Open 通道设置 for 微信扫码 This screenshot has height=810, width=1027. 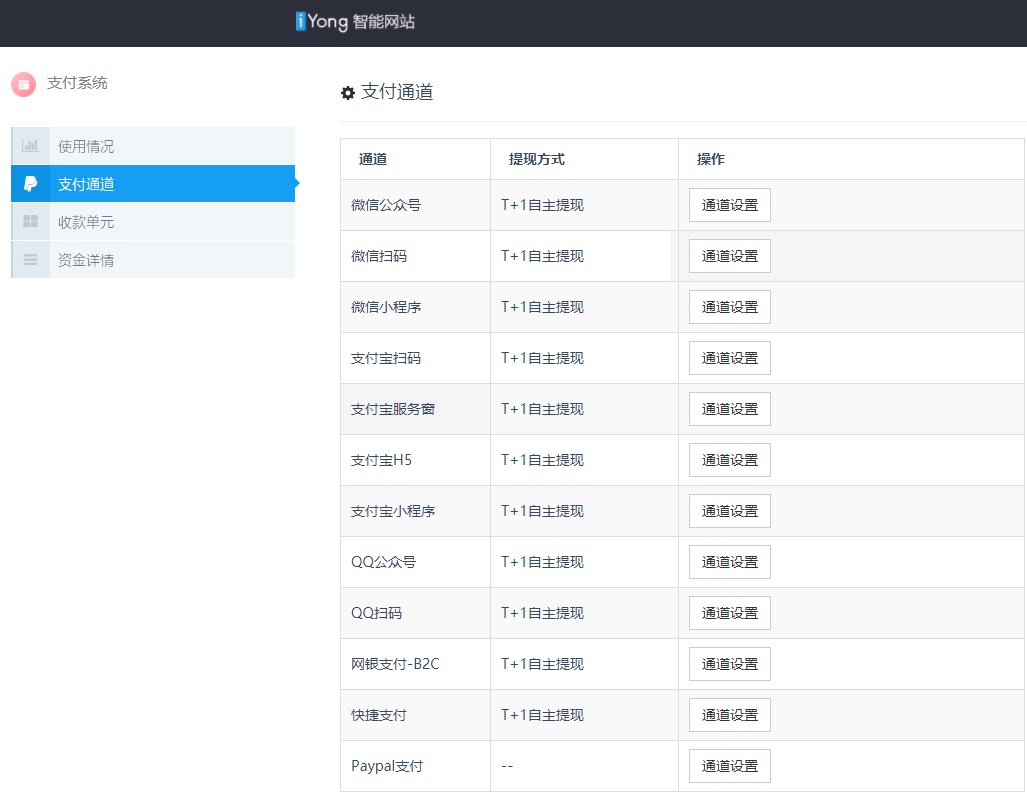click(x=729, y=255)
